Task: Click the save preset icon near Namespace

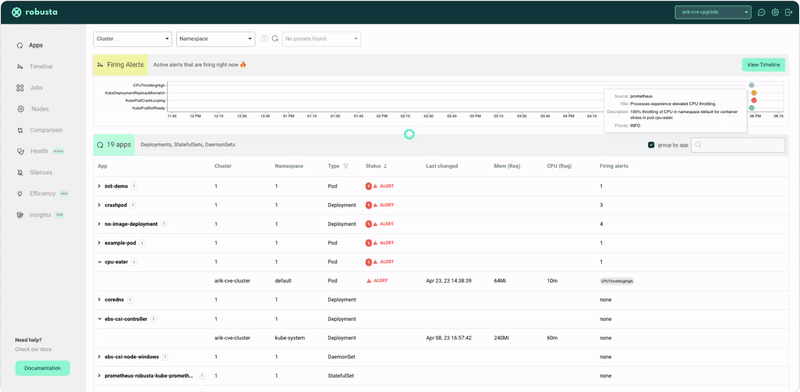Action: [x=264, y=39]
